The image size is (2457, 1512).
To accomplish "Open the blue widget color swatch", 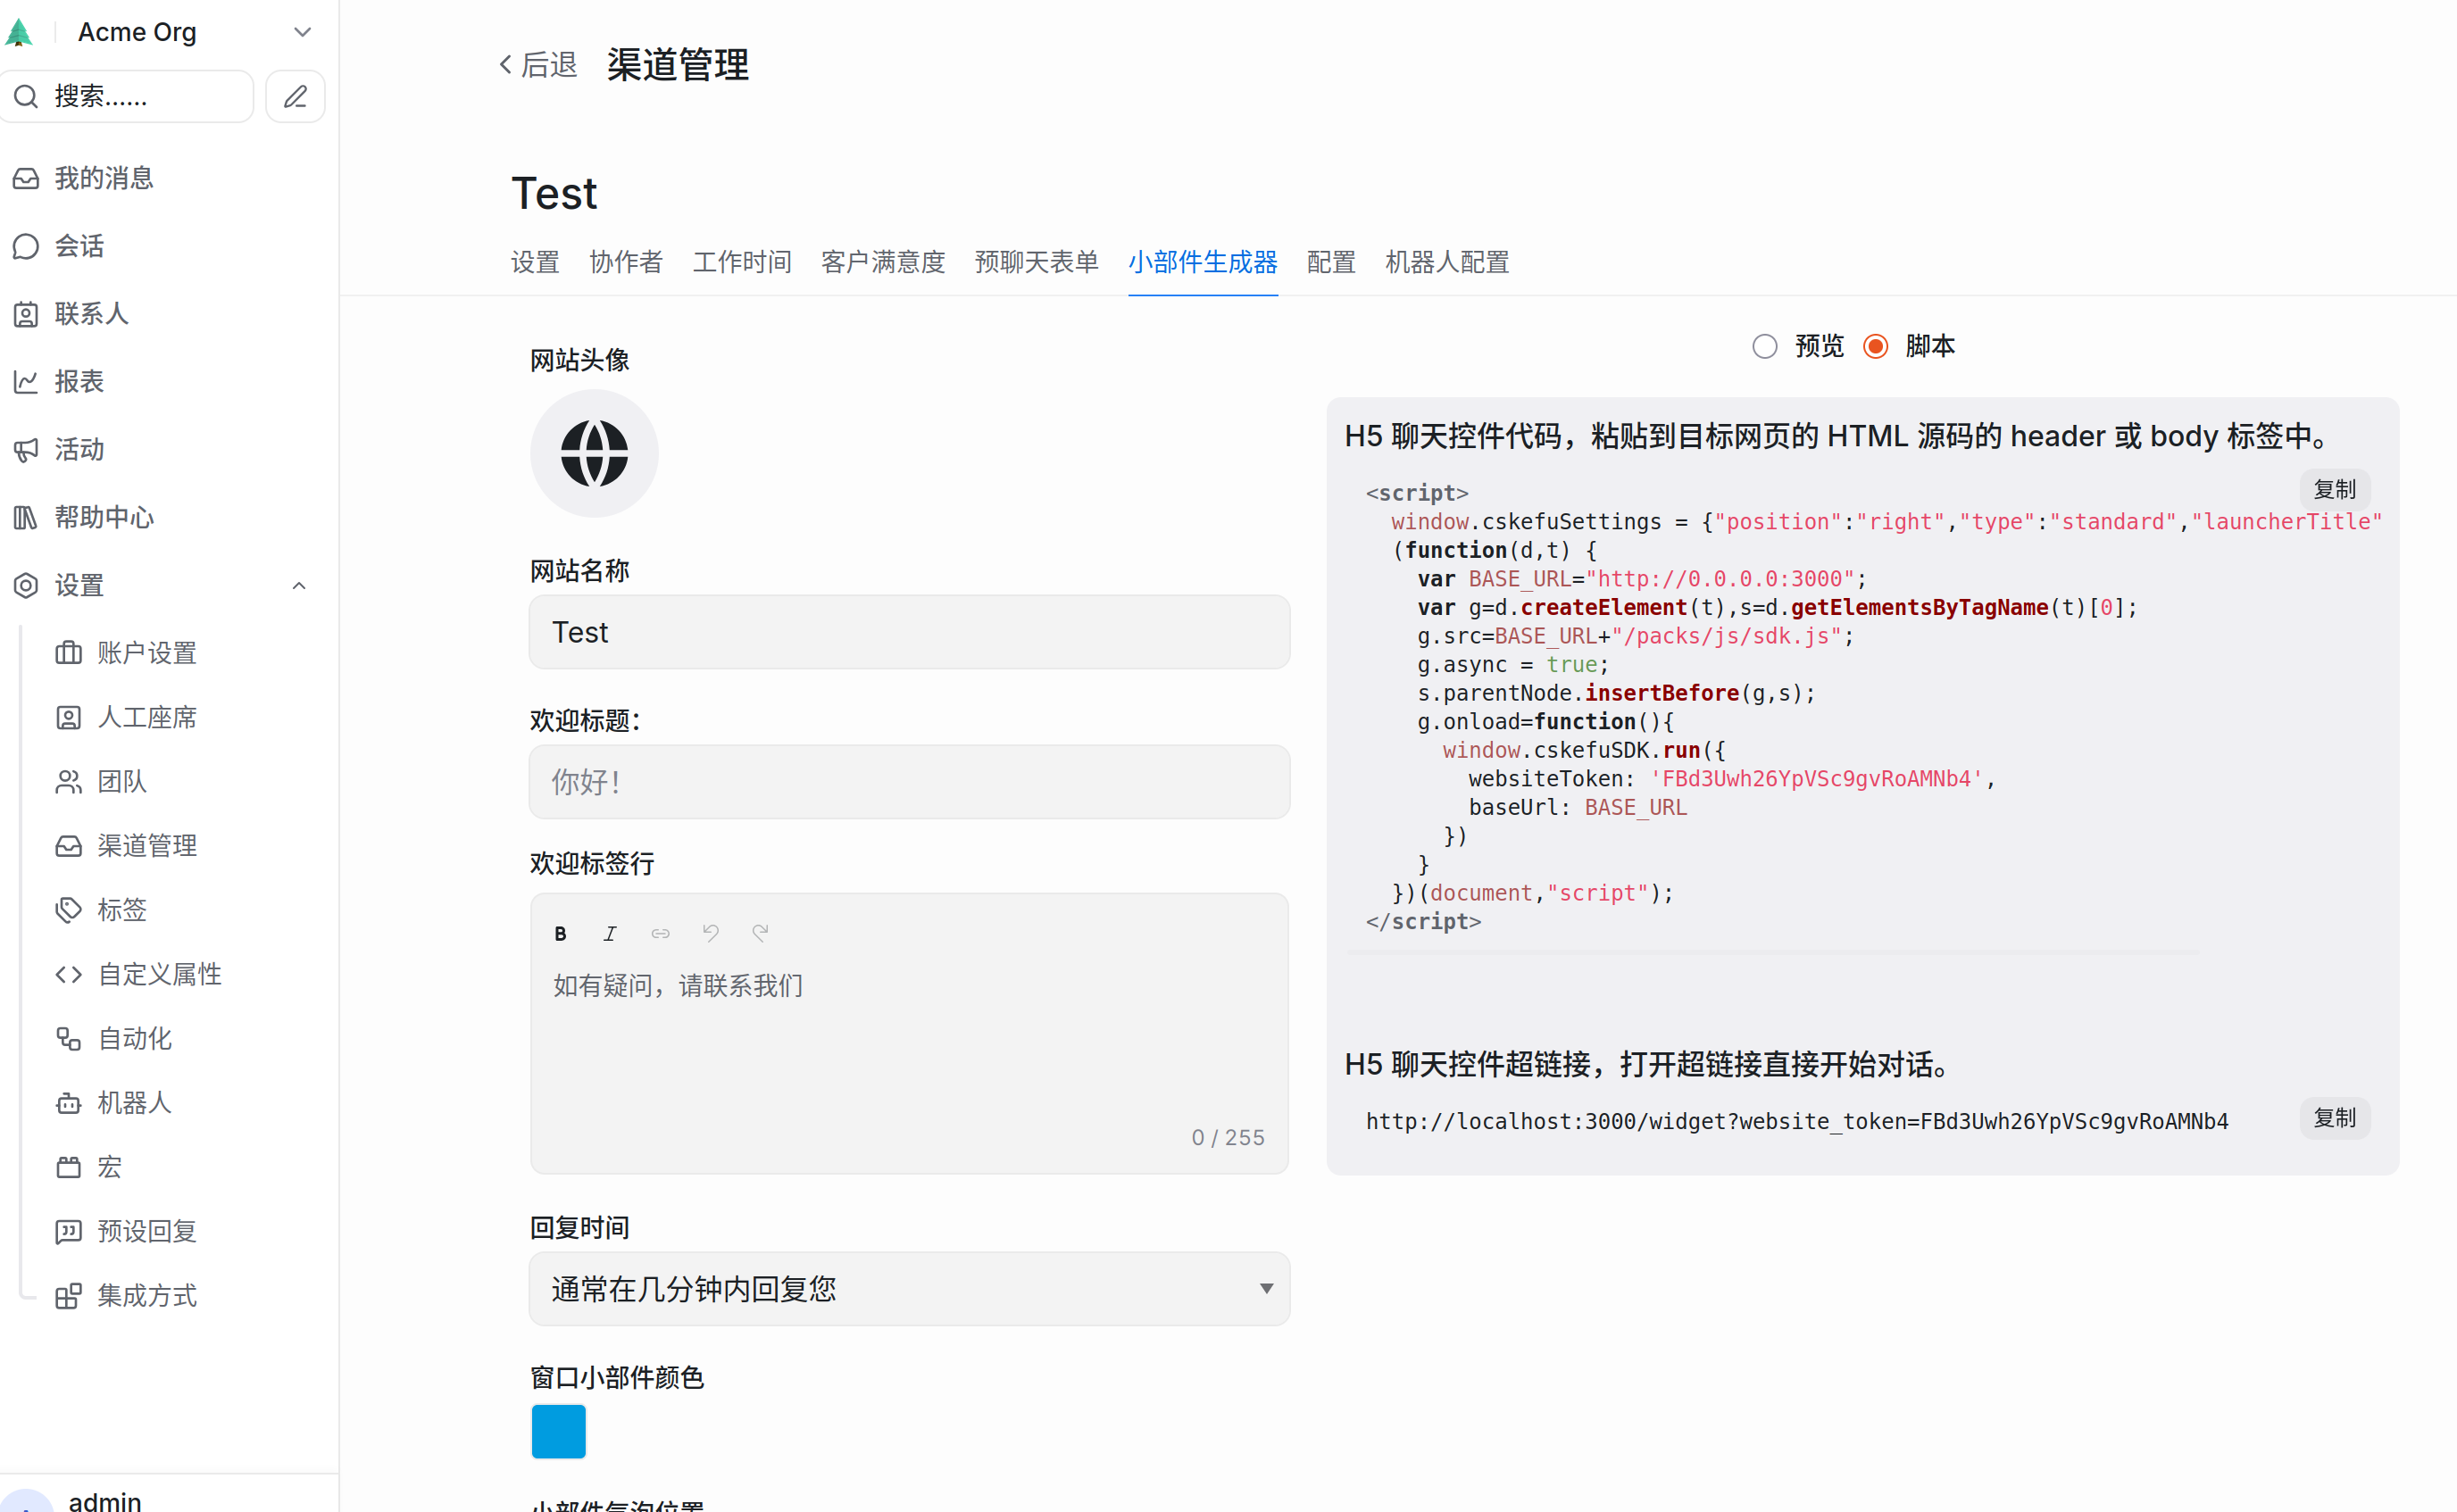I will coord(558,1431).
